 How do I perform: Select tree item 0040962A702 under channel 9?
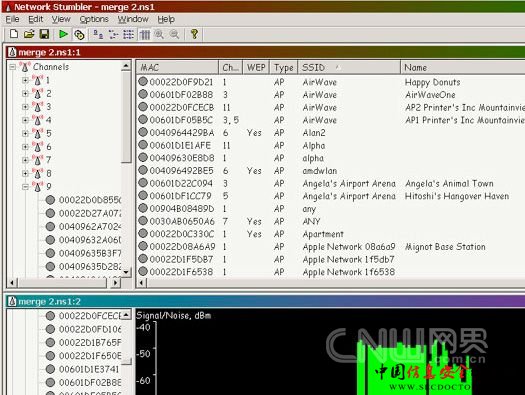point(90,227)
